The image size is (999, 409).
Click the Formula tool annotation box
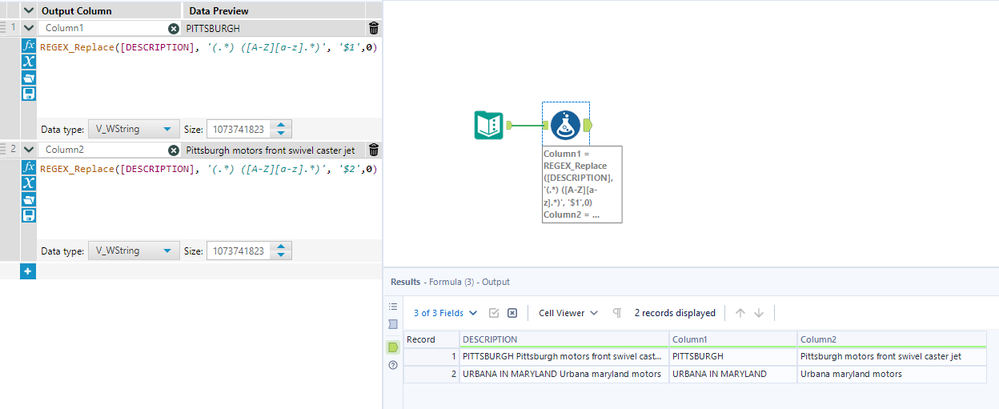[582, 184]
